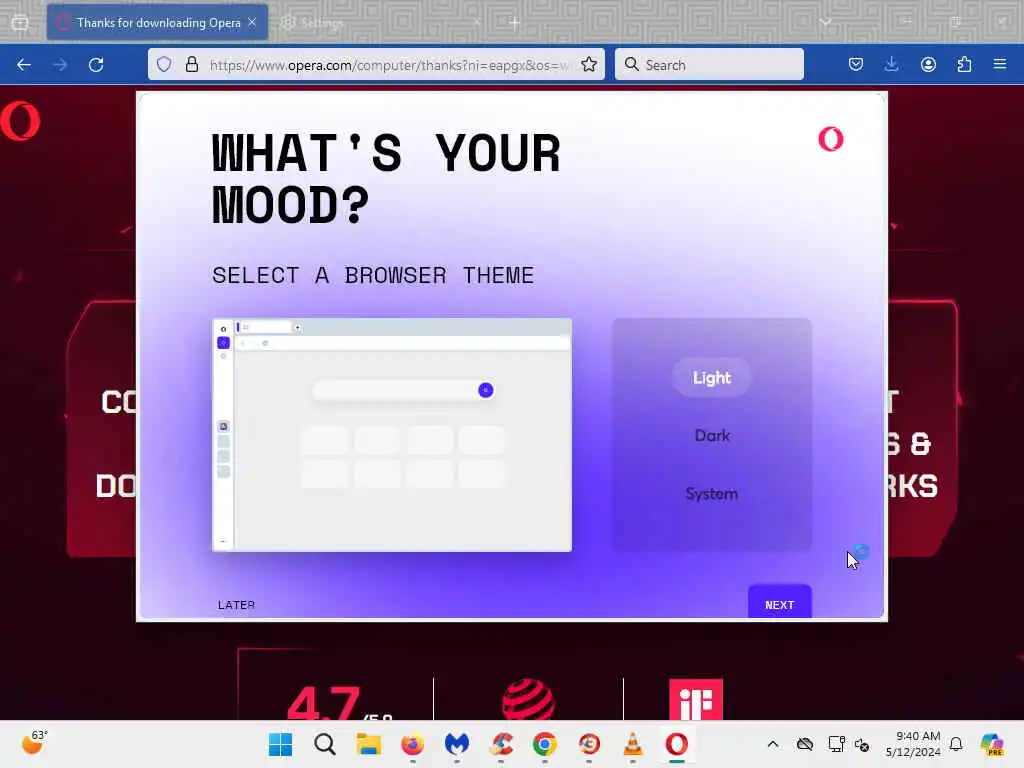Open the Windows Start menu
The width and height of the screenshot is (1024, 768).
(x=281, y=744)
